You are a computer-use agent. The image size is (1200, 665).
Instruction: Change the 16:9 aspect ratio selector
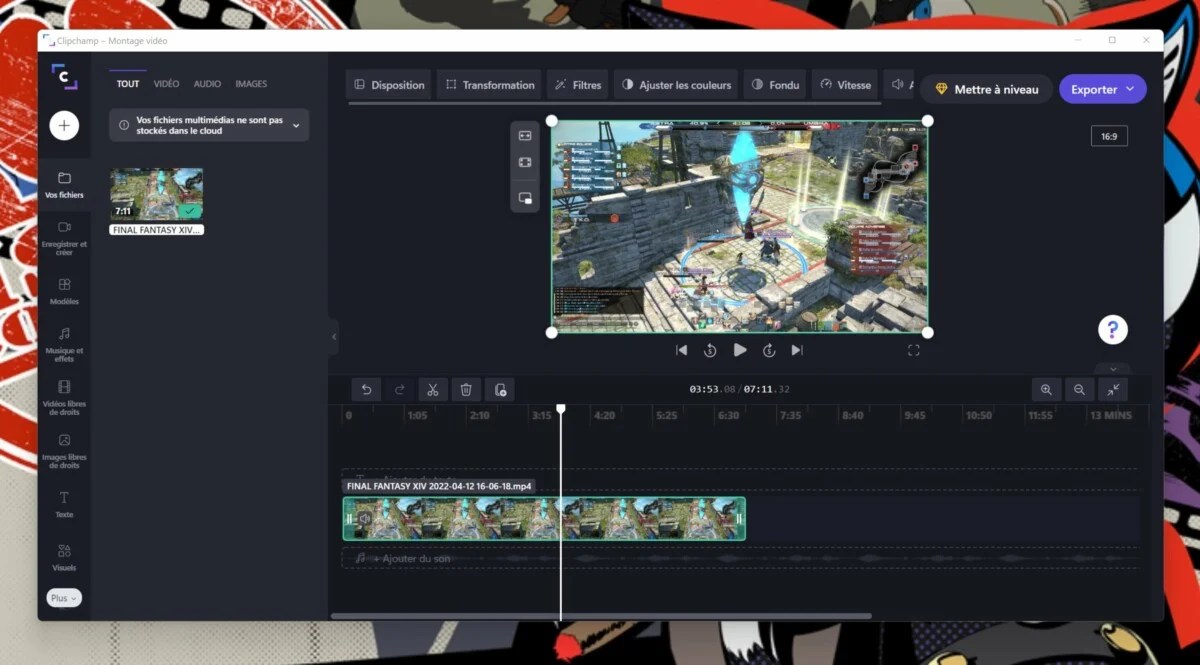point(1109,136)
